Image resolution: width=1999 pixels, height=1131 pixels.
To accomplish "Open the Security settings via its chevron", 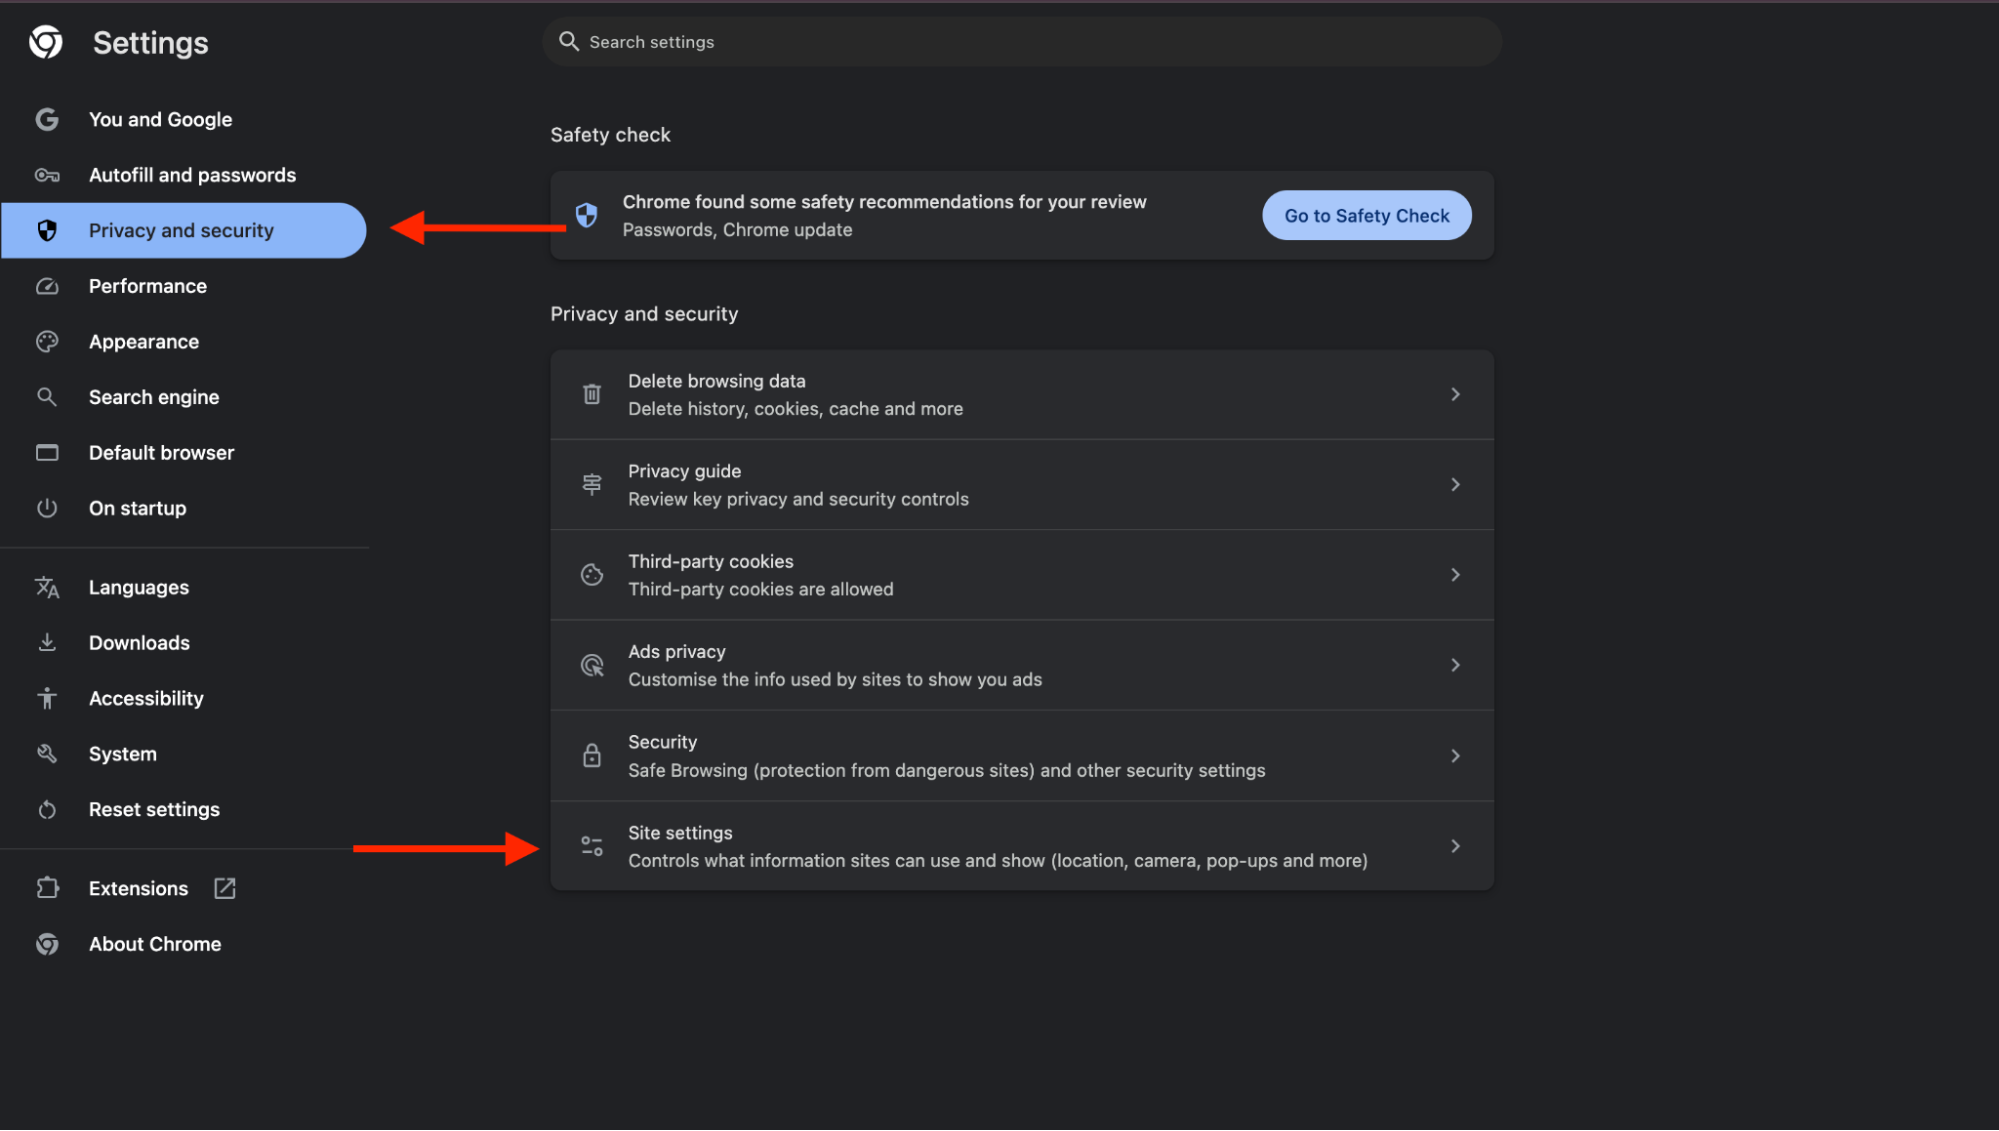I will coord(1455,756).
